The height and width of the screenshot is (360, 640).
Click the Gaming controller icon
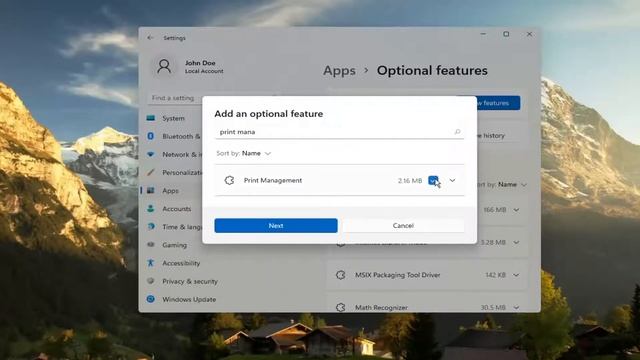tap(151, 245)
